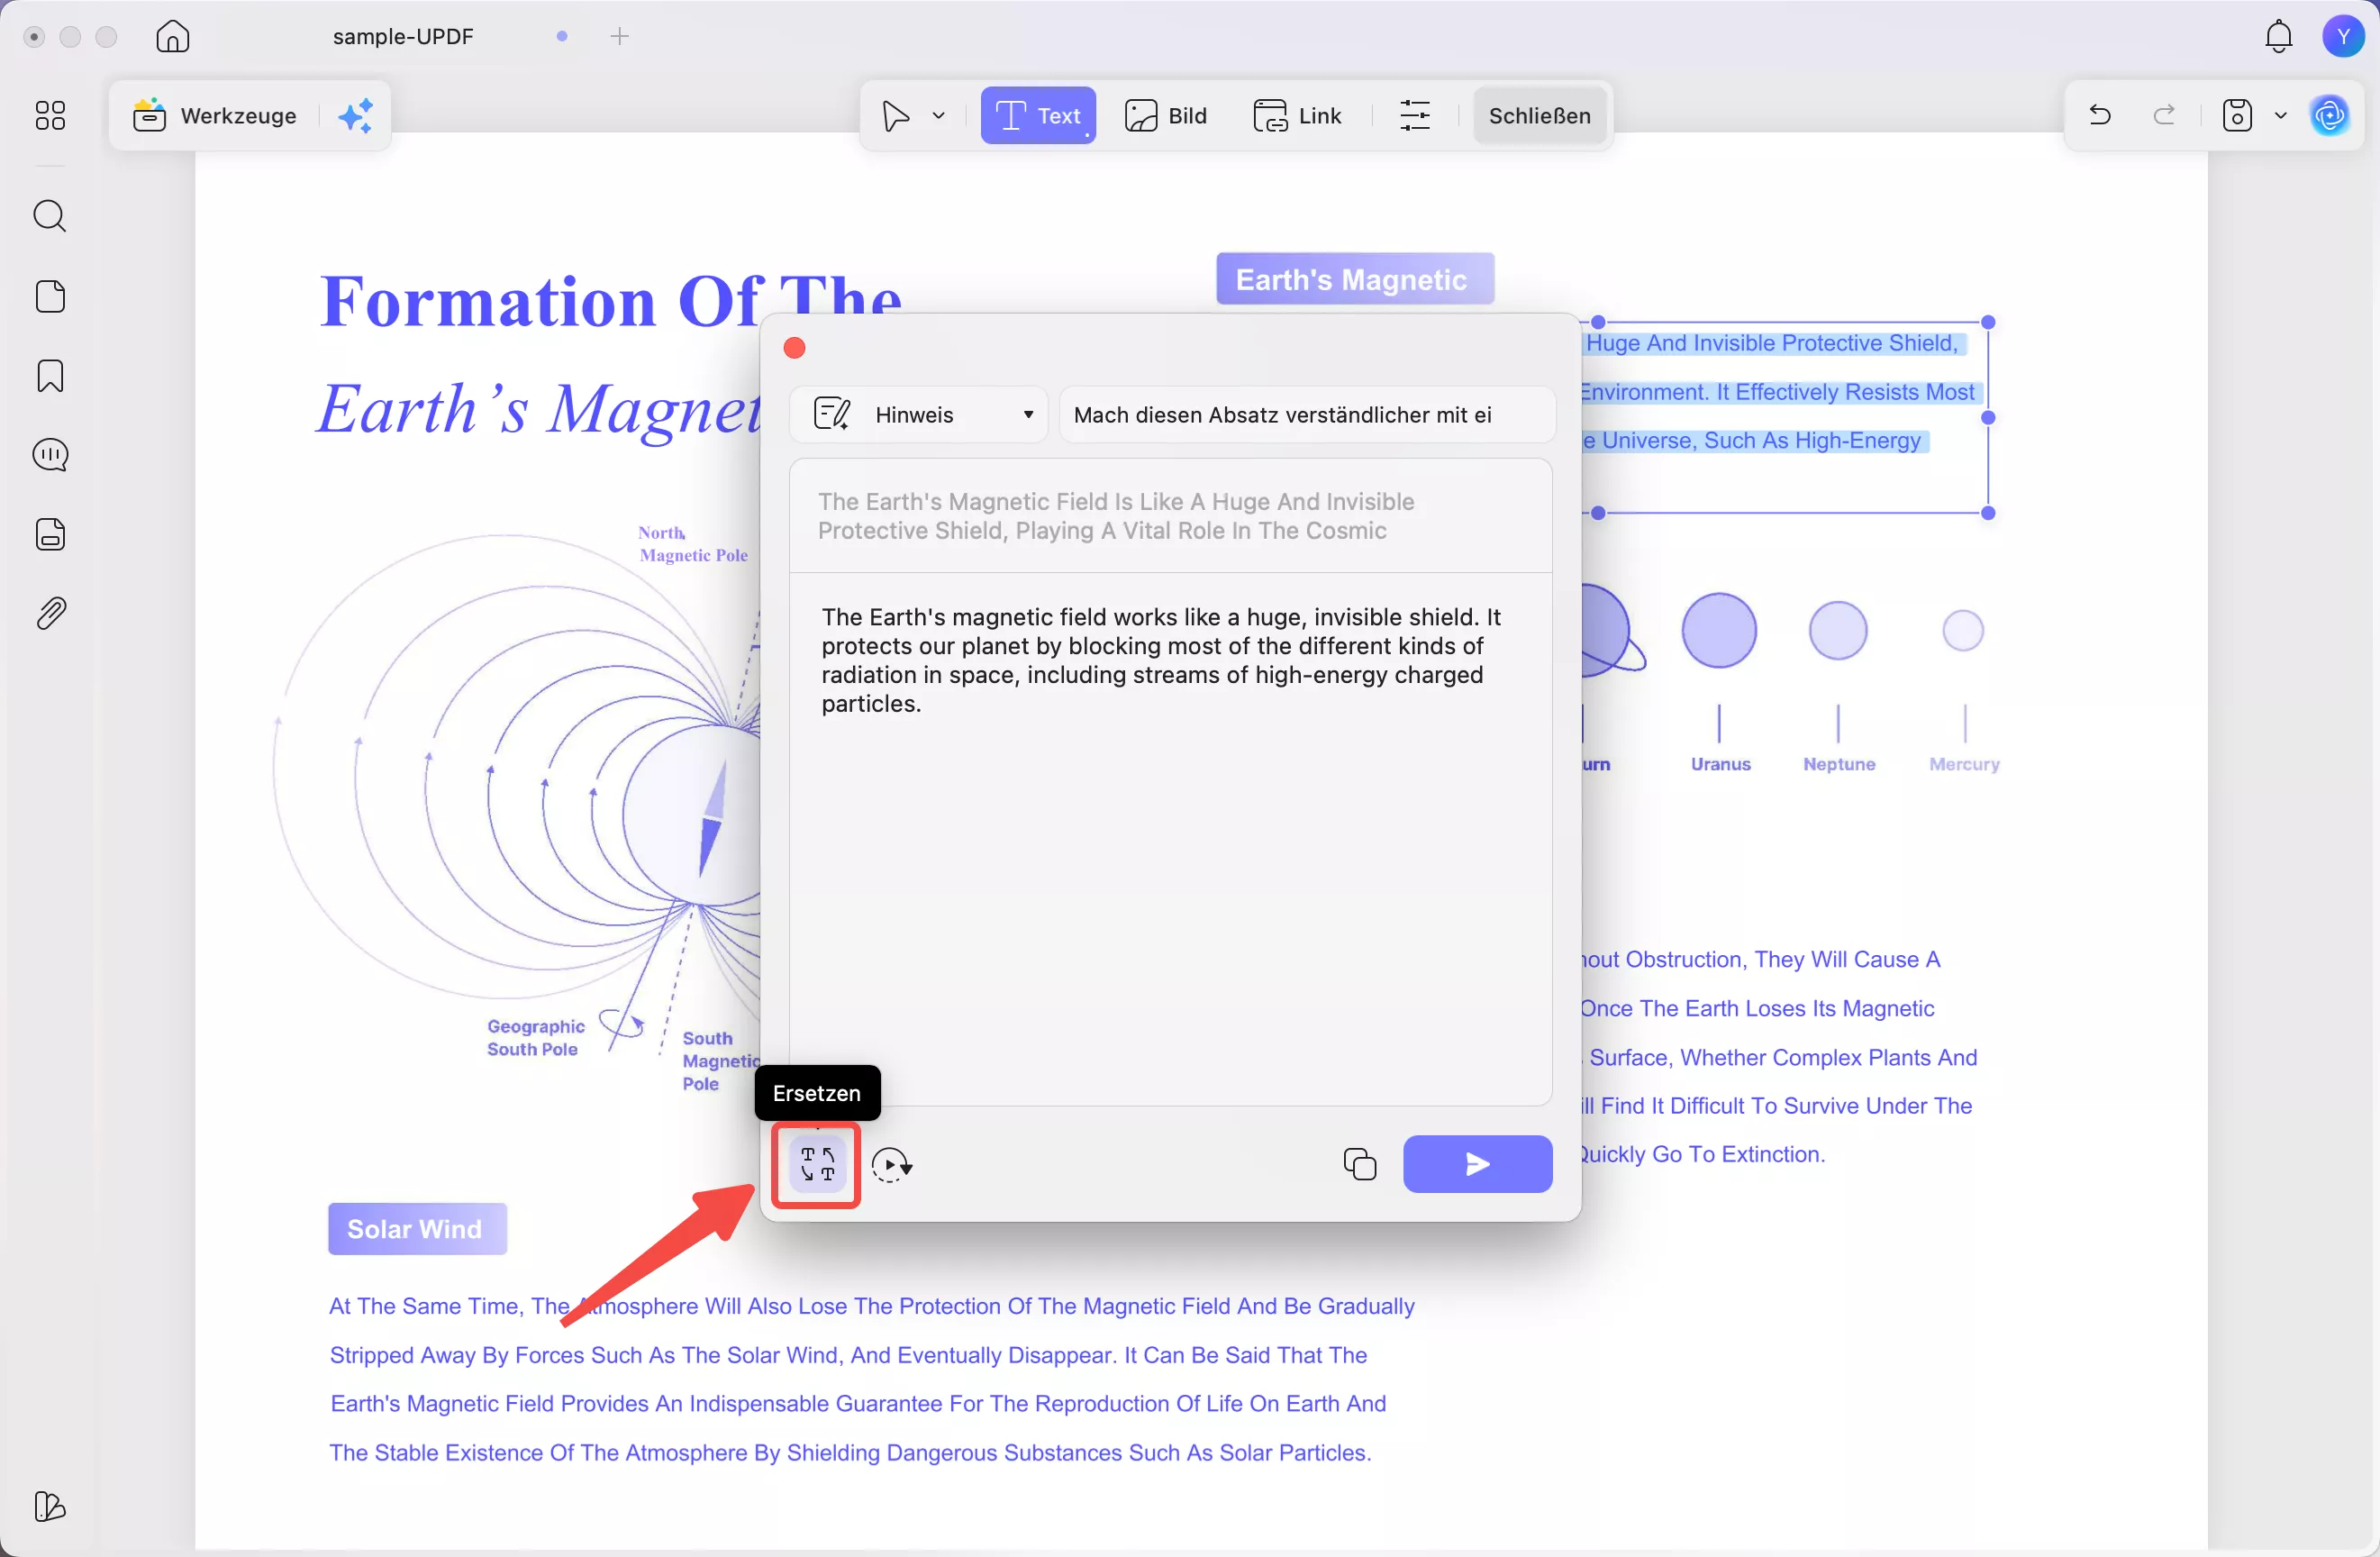The width and height of the screenshot is (2380, 1557).
Task: Copy the AI result with copy icon
Action: coord(1359,1164)
